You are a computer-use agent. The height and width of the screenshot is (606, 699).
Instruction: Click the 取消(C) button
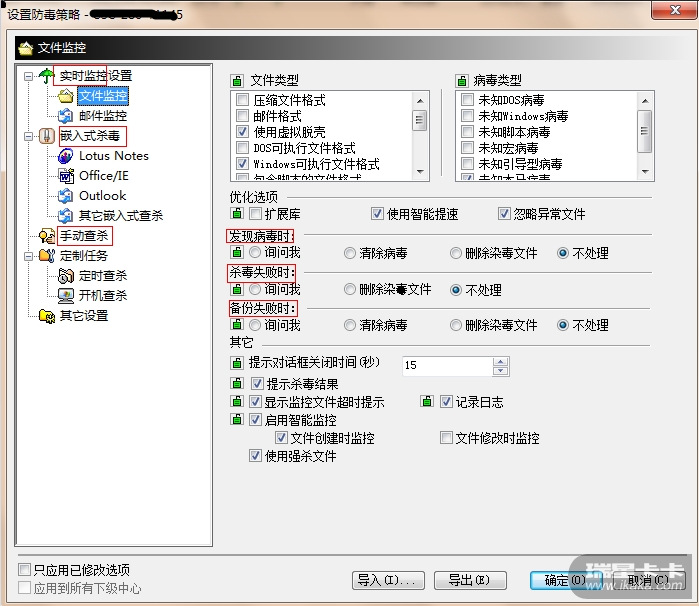click(648, 580)
